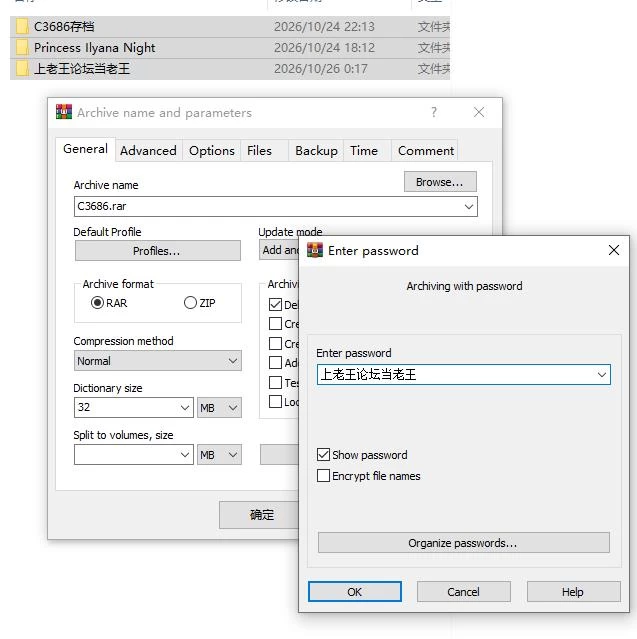
Task: Click the Organize passwords... button
Action: click(x=463, y=543)
